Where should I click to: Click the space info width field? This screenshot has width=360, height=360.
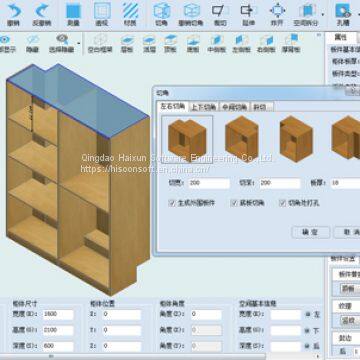point(285,314)
